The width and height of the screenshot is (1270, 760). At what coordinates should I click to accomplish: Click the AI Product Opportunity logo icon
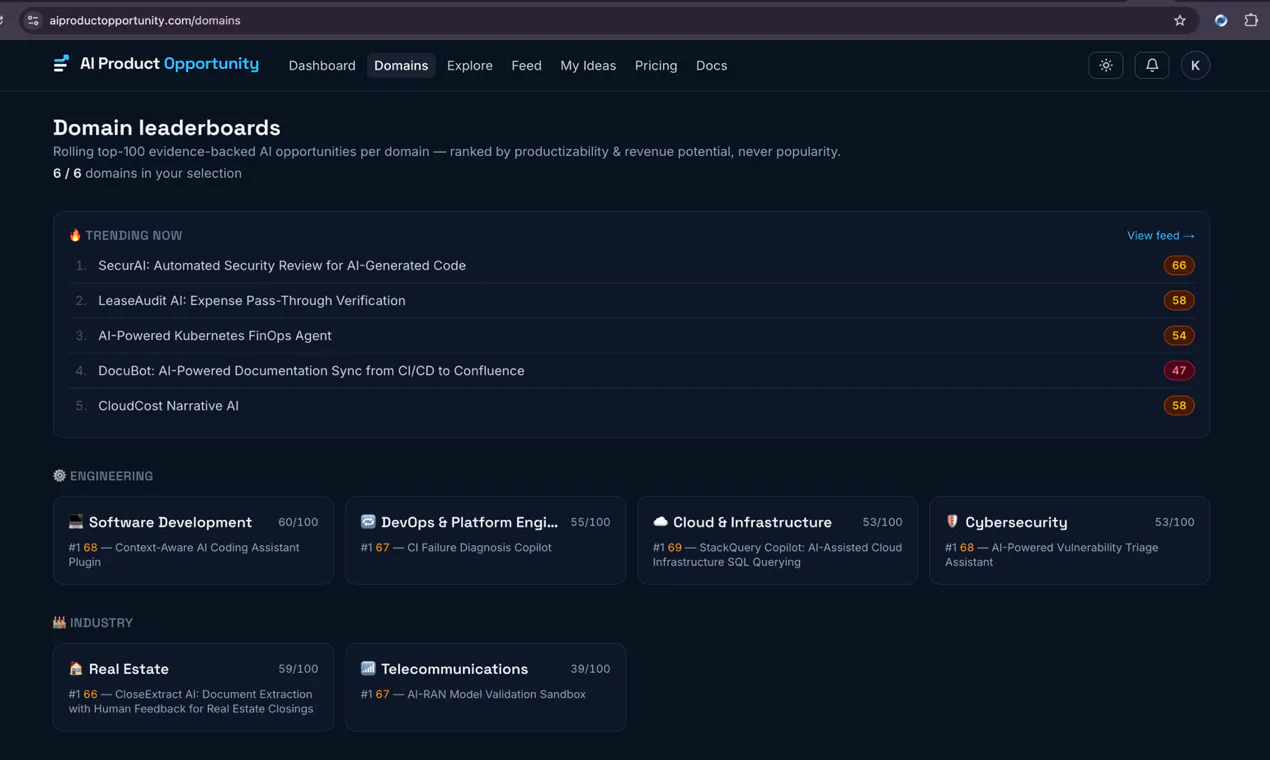[61, 64]
